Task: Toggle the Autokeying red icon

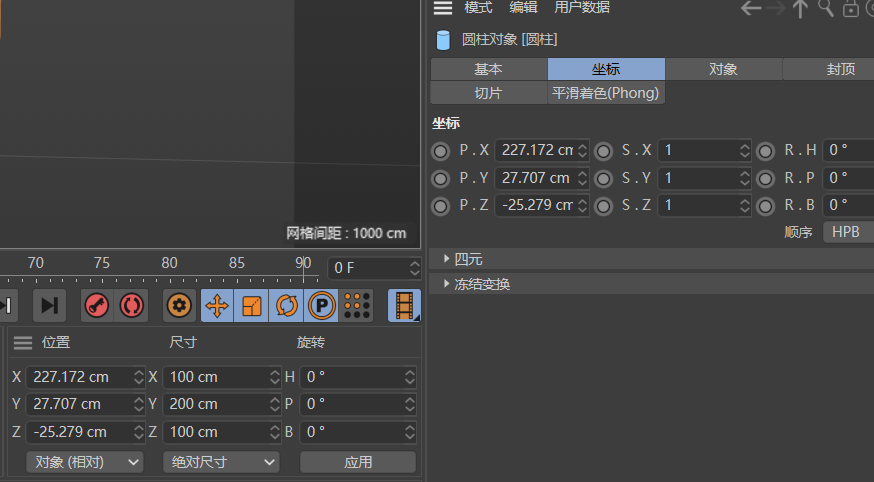Action: pos(131,305)
